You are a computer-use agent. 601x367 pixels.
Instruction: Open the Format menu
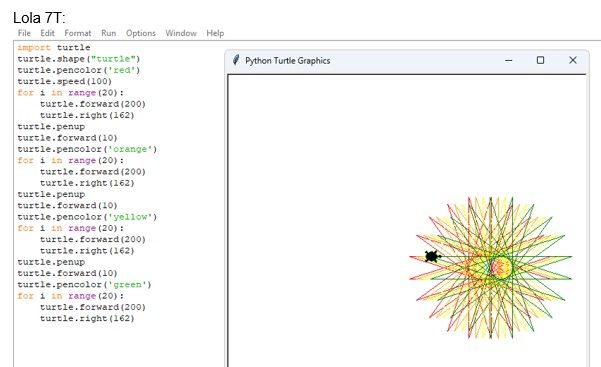tap(78, 33)
